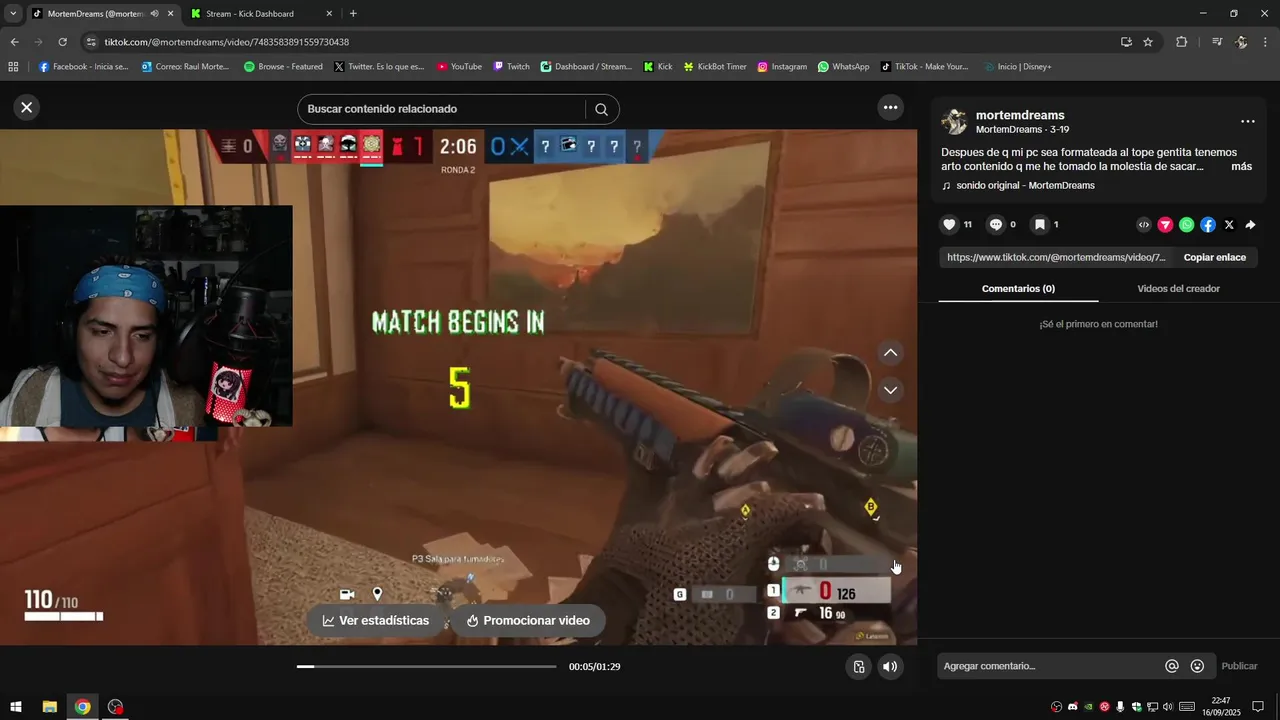
Task: Open the three-dot menu over the video
Action: point(890,108)
